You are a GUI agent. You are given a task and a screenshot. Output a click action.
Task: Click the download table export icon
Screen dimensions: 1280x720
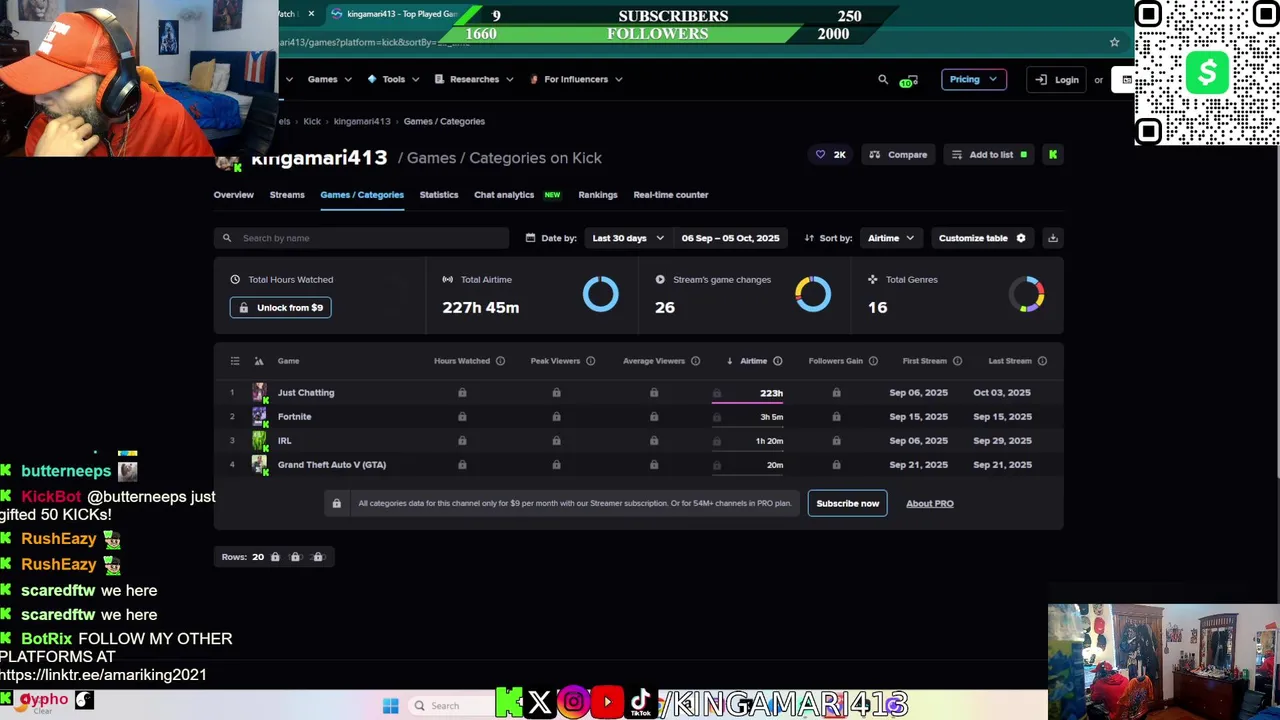point(1052,238)
